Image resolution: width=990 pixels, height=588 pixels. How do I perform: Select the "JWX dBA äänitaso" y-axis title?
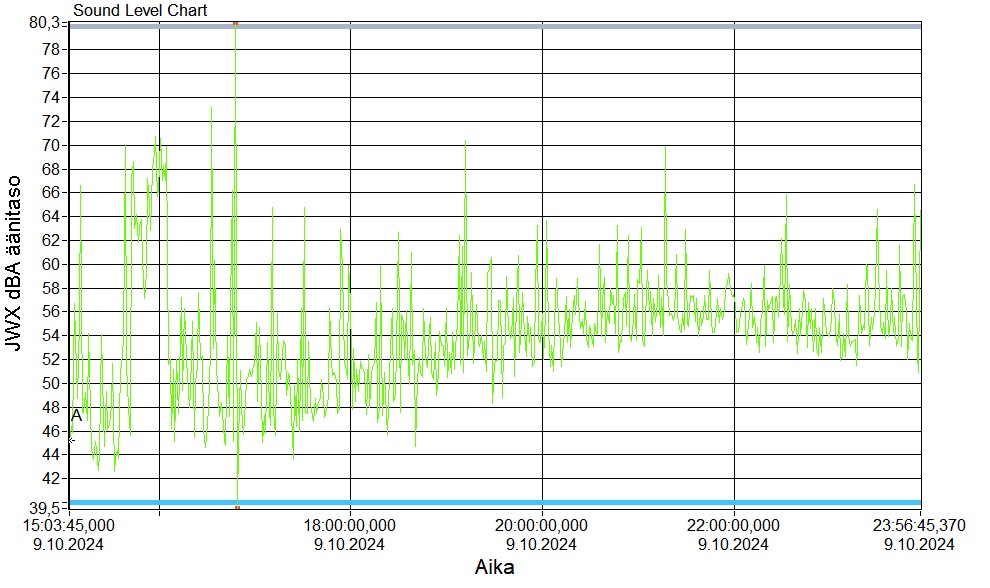coord(13,263)
